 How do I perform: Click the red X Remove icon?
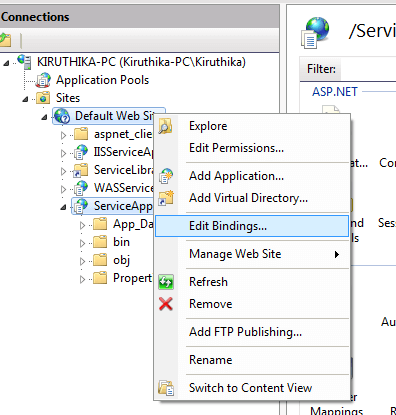click(166, 304)
